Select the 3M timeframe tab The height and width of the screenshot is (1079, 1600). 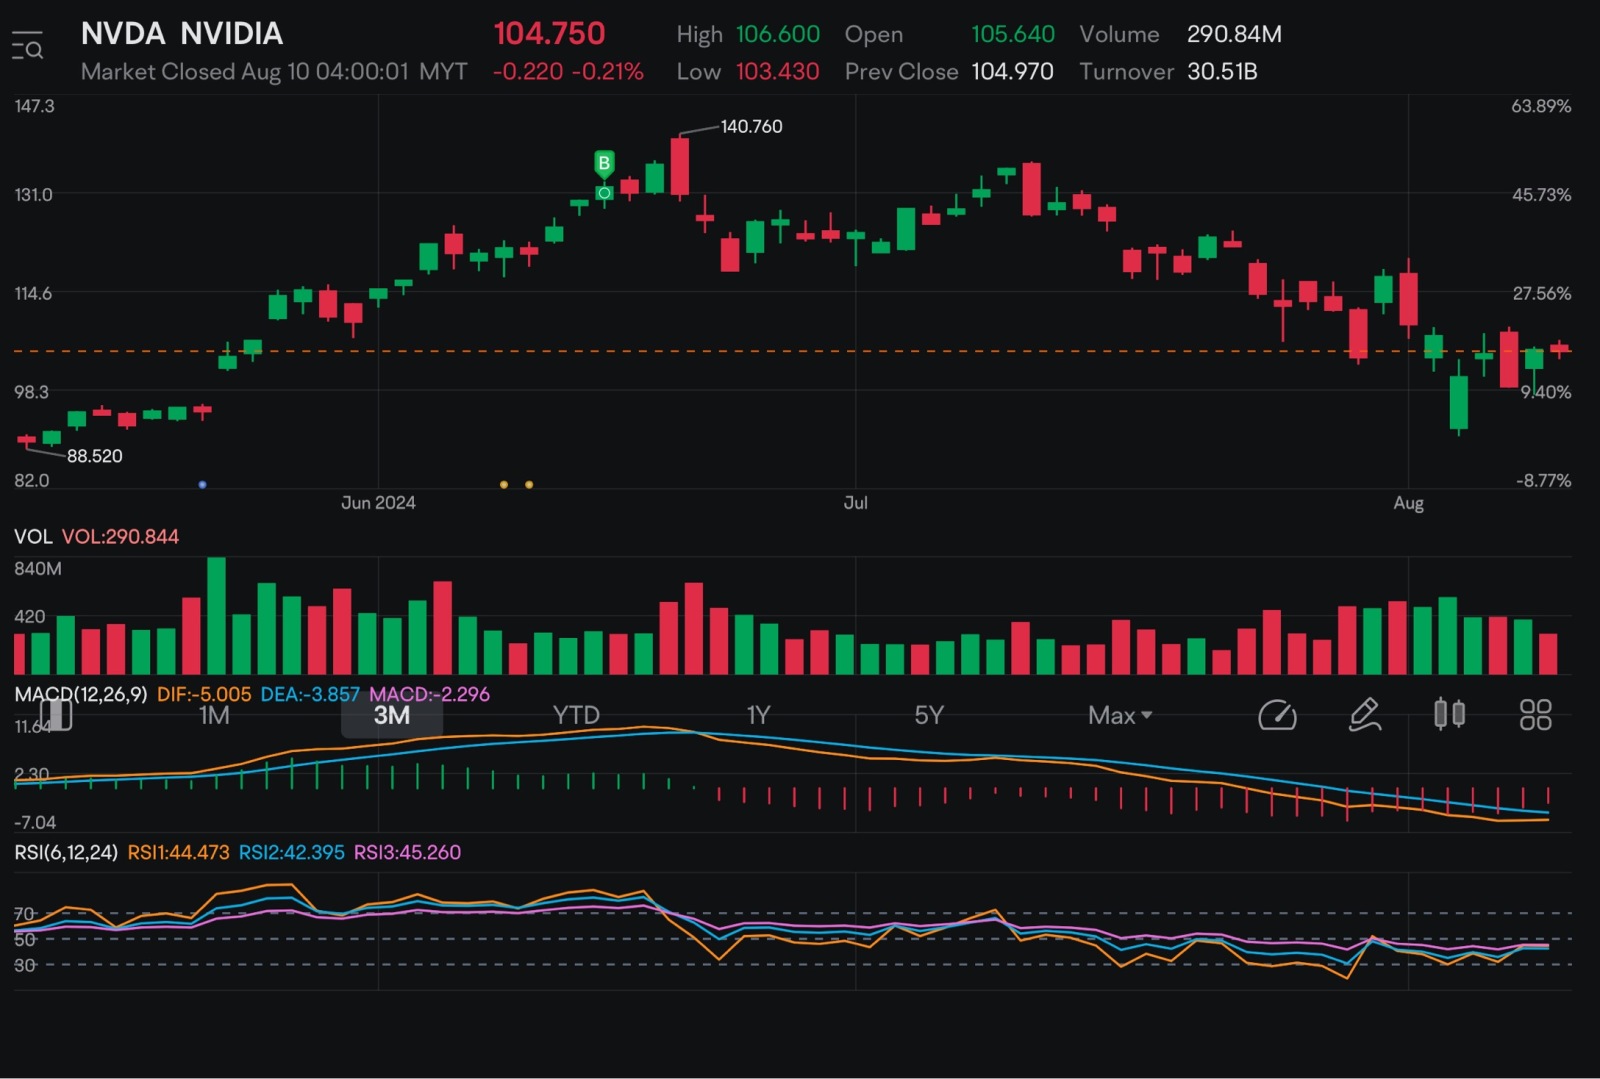(x=392, y=715)
